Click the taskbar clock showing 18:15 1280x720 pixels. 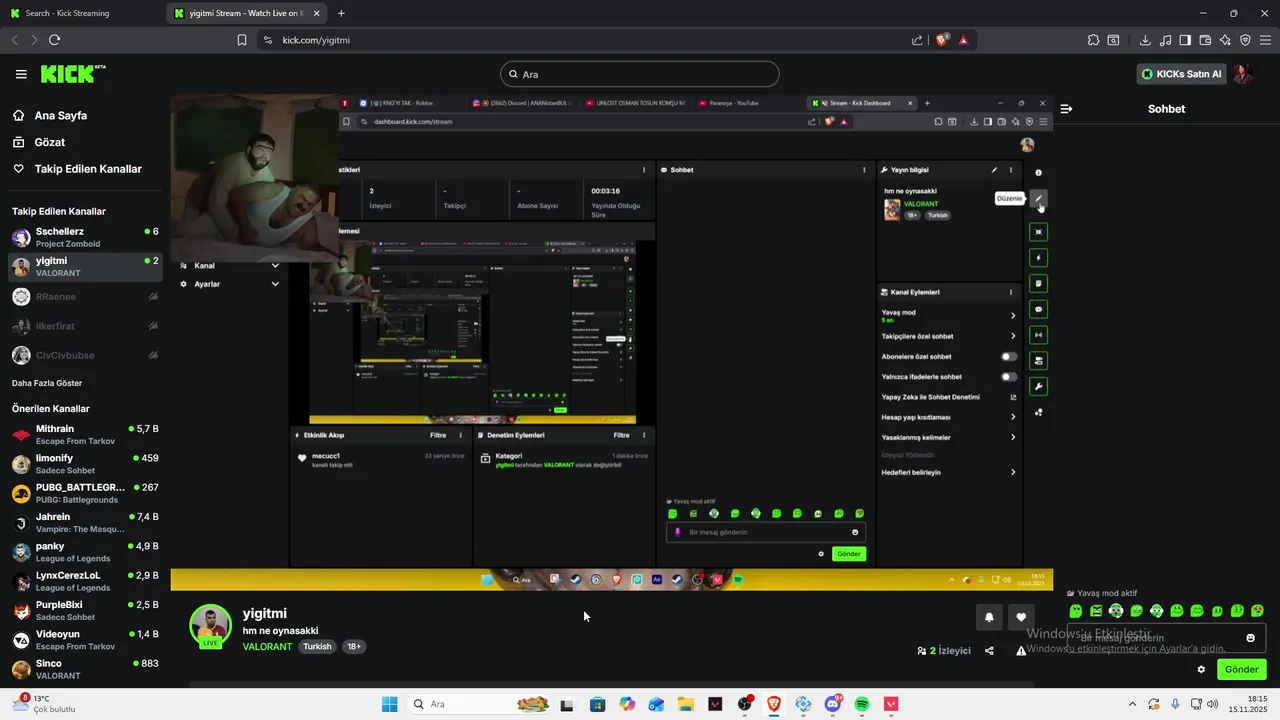tap(1249, 704)
